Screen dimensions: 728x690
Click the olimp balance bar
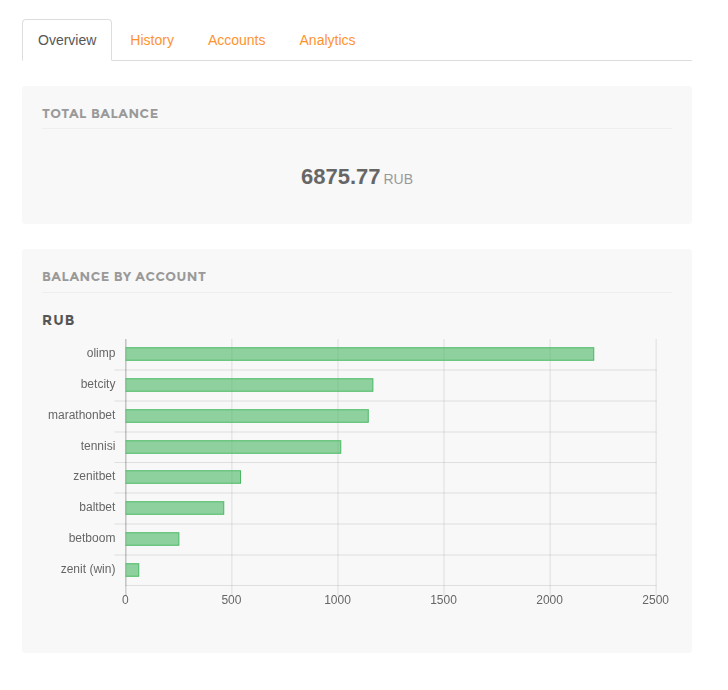[359, 354]
